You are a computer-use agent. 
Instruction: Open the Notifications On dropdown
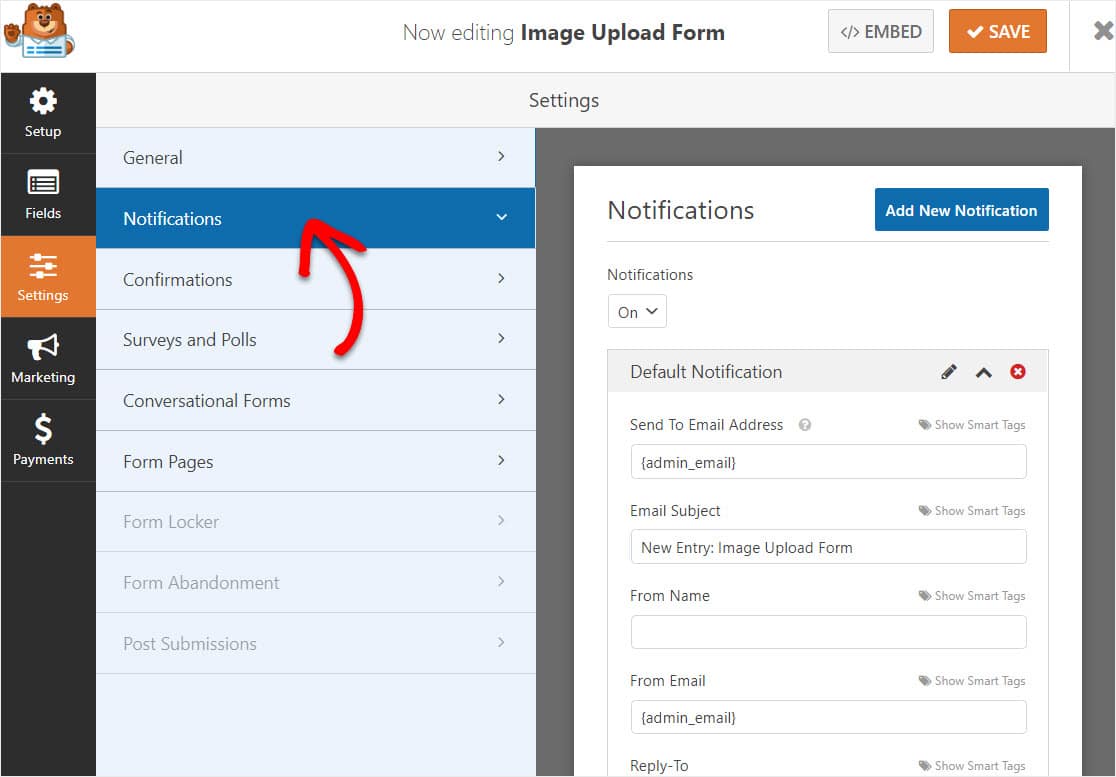coord(637,312)
